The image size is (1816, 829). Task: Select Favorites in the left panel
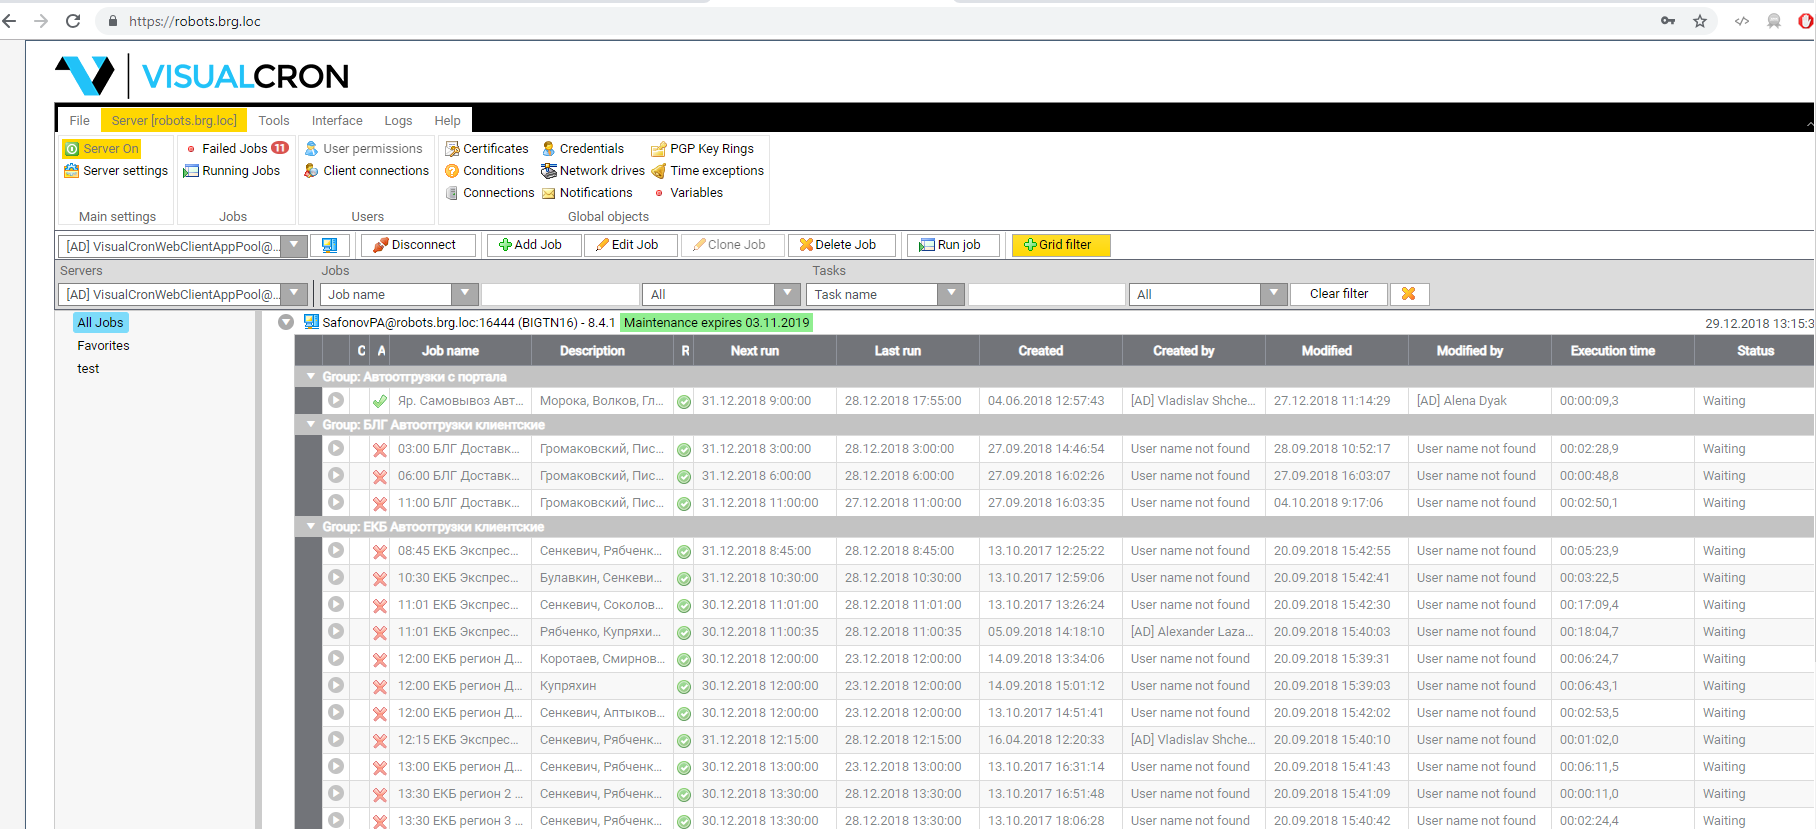[x=103, y=346]
